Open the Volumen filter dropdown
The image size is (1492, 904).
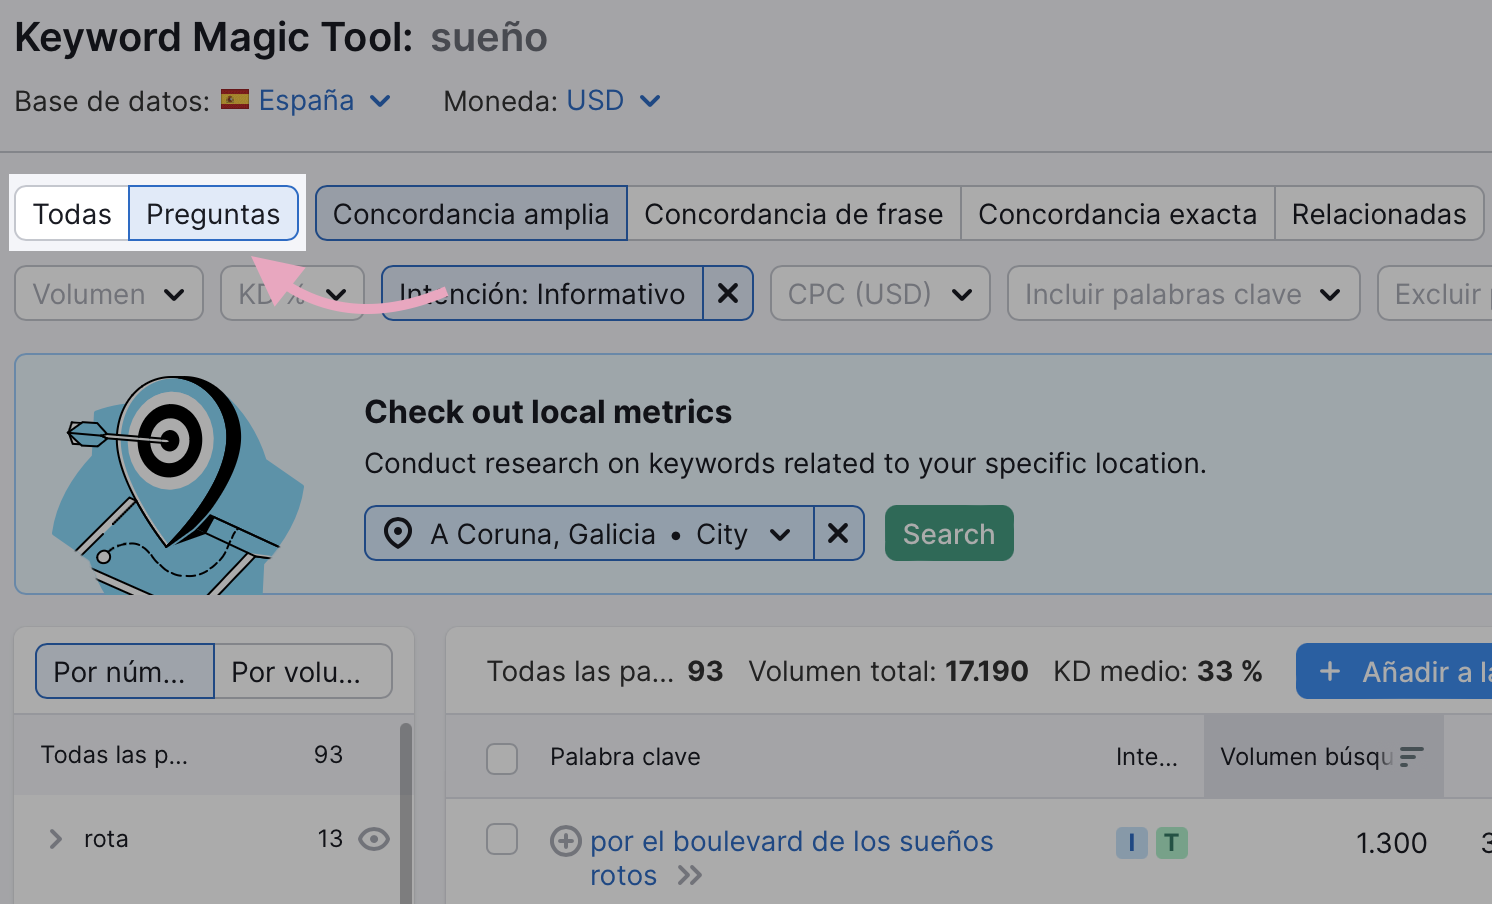click(109, 294)
